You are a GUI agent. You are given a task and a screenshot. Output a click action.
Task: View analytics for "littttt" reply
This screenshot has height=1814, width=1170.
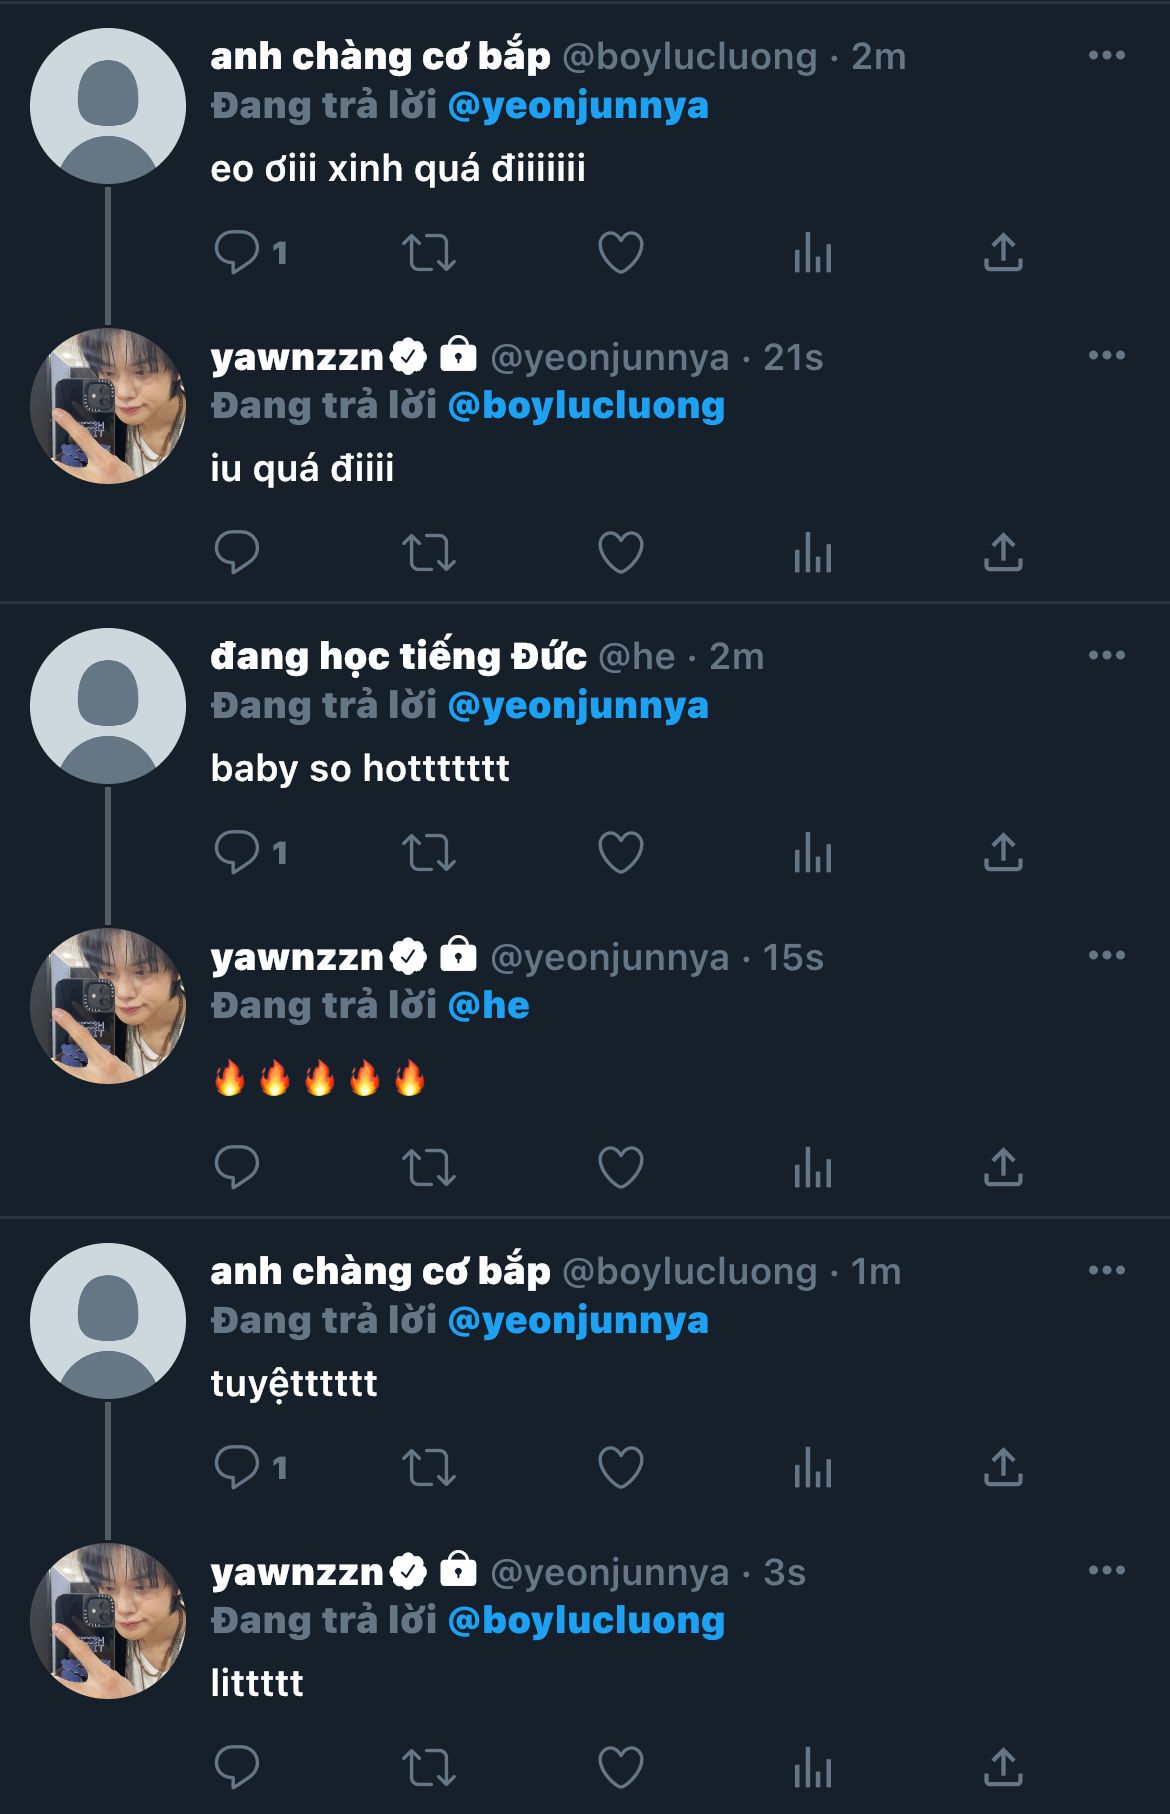coord(812,1767)
